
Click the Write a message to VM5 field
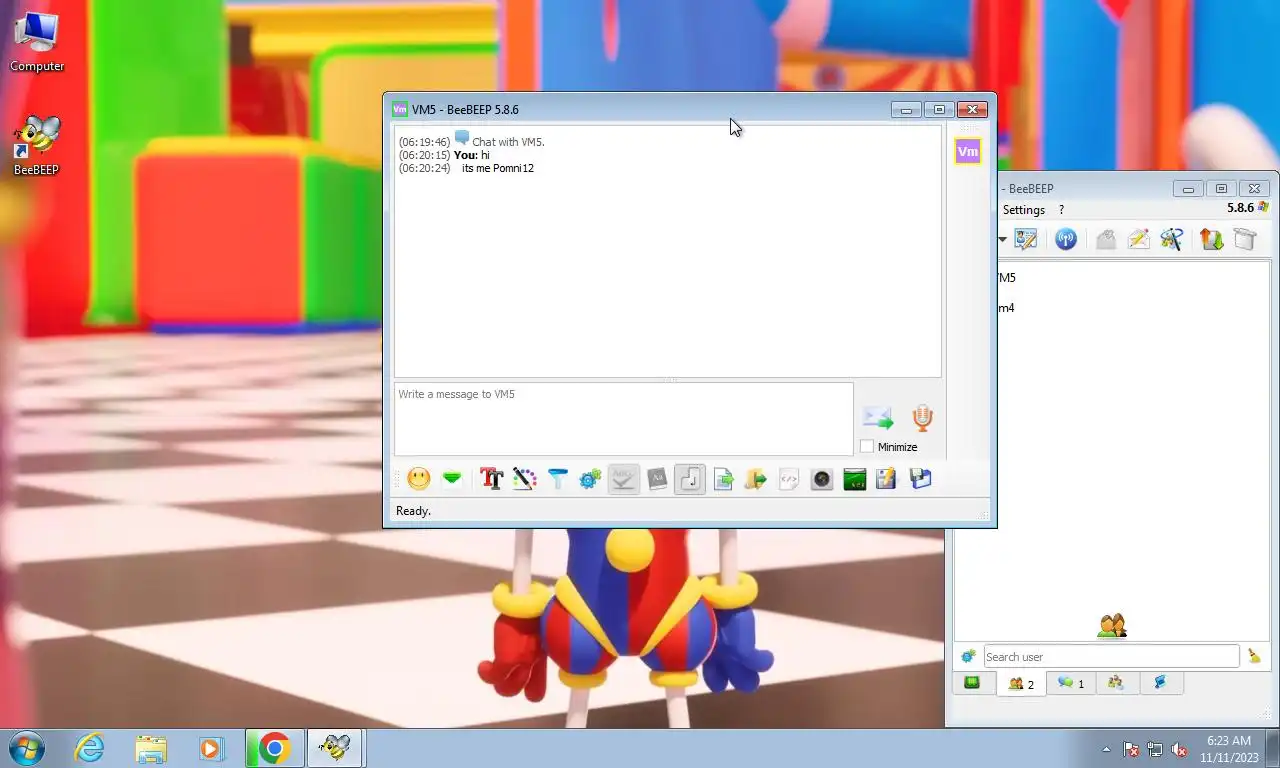pyautogui.click(x=623, y=419)
